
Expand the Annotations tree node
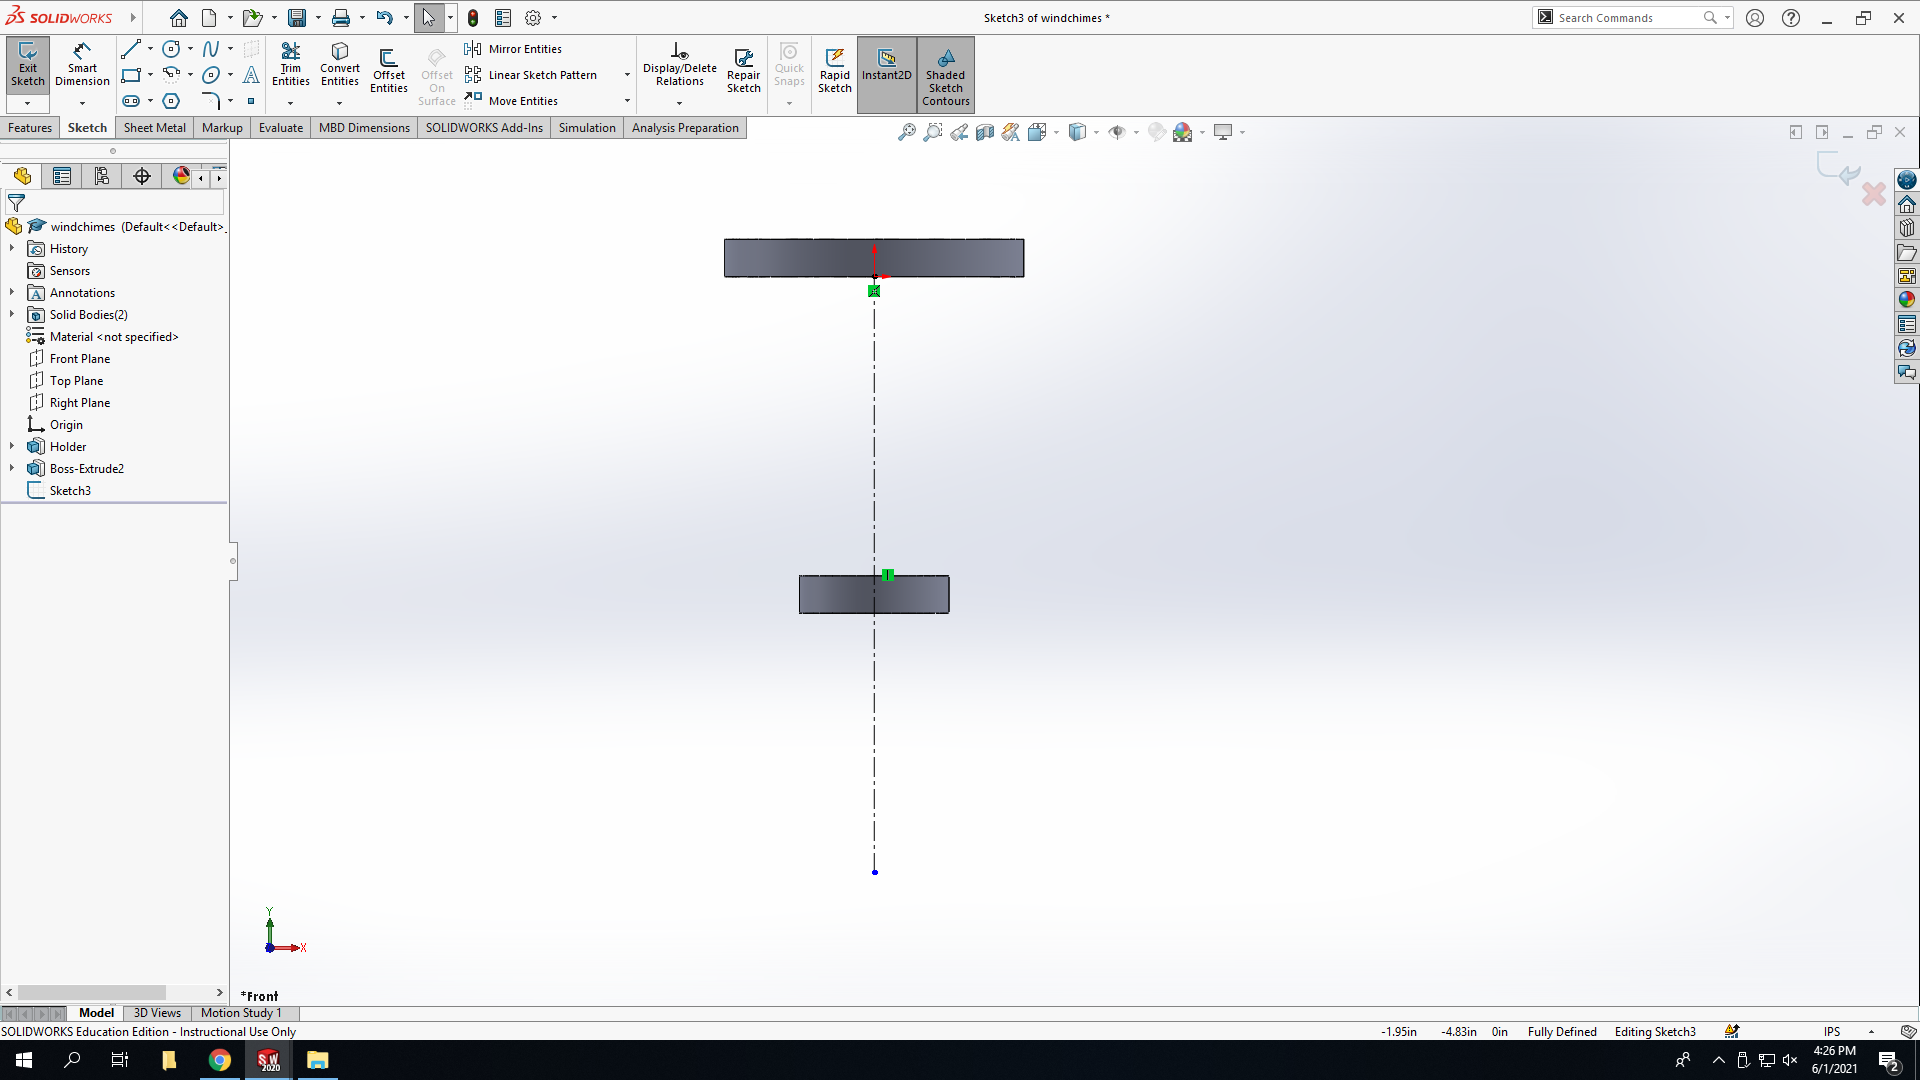(x=12, y=292)
